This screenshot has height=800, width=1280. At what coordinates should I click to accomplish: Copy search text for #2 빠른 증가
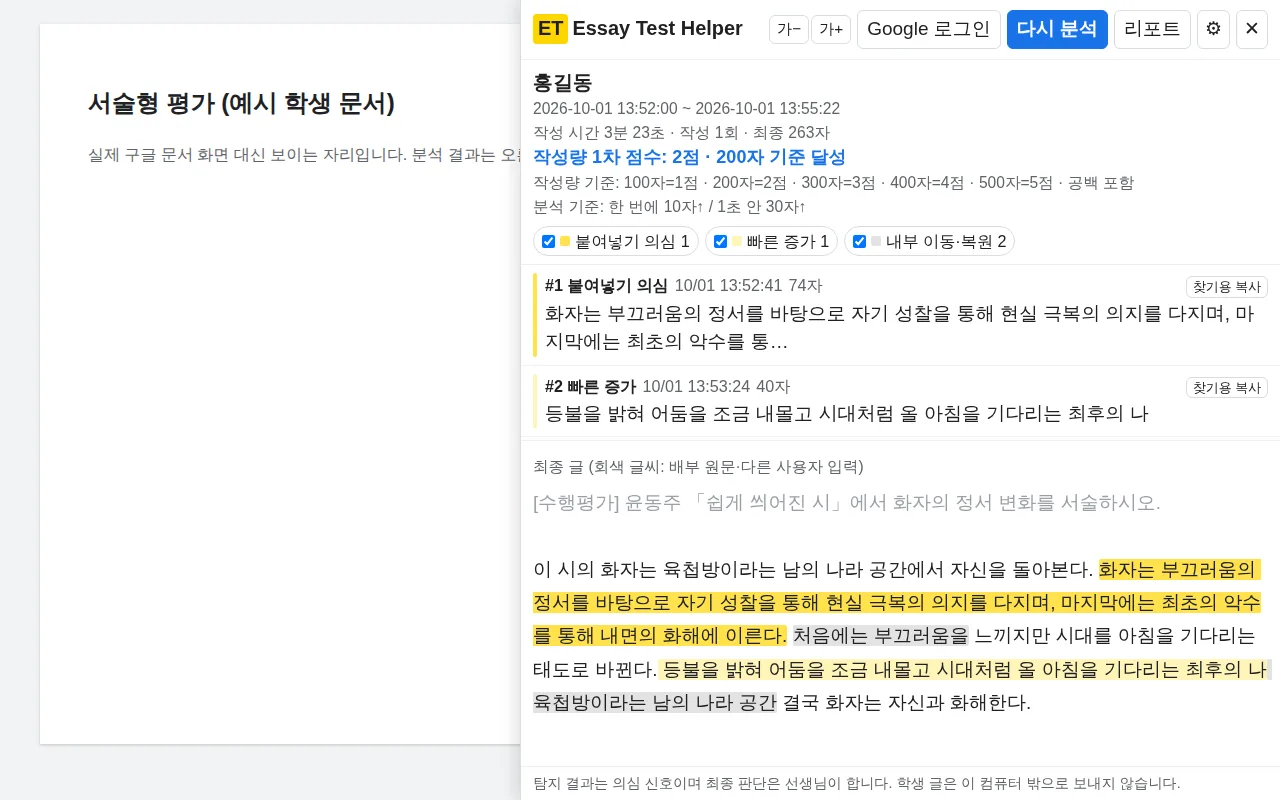tap(1227, 388)
